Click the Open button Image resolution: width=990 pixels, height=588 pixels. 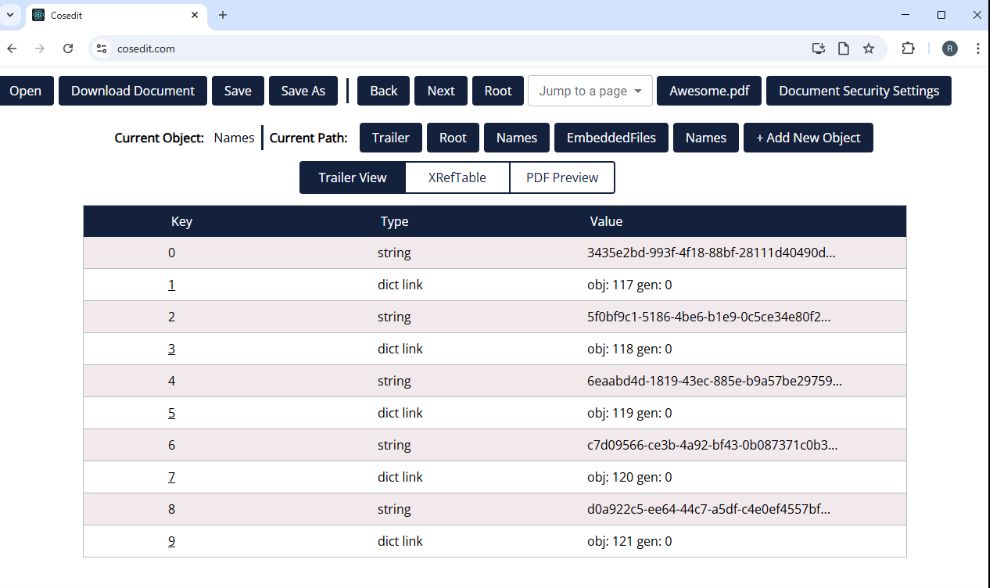click(x=25, y=91)
